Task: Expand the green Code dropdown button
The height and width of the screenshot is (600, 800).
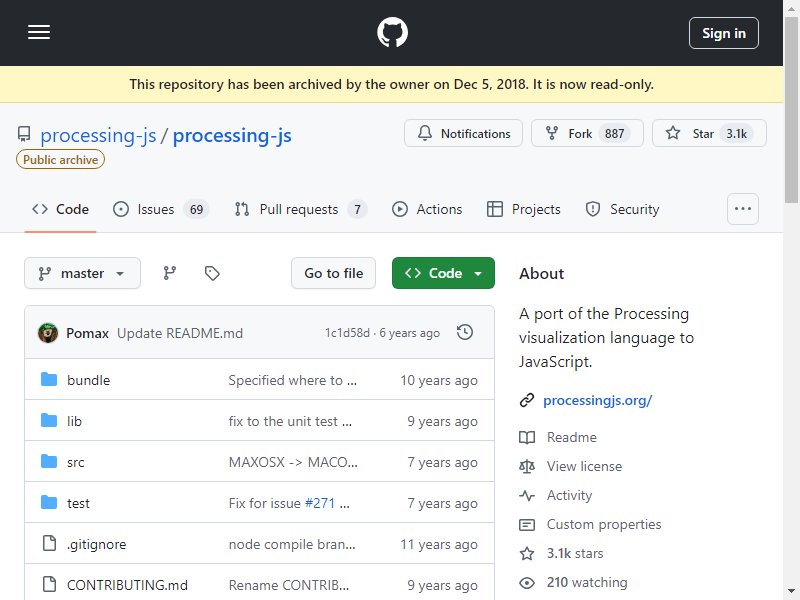Action: coord(443,273)
